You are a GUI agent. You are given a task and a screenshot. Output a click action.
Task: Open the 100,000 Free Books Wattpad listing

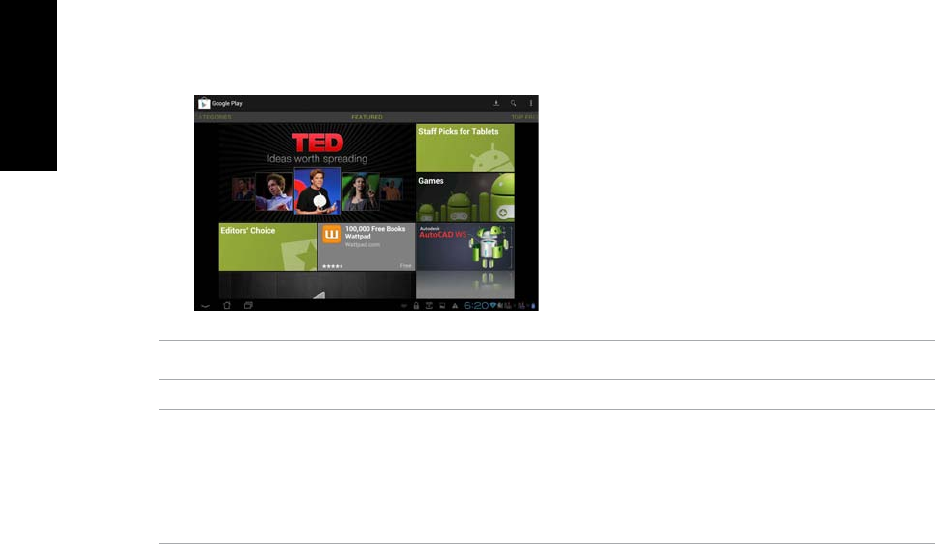coord(367,247)
